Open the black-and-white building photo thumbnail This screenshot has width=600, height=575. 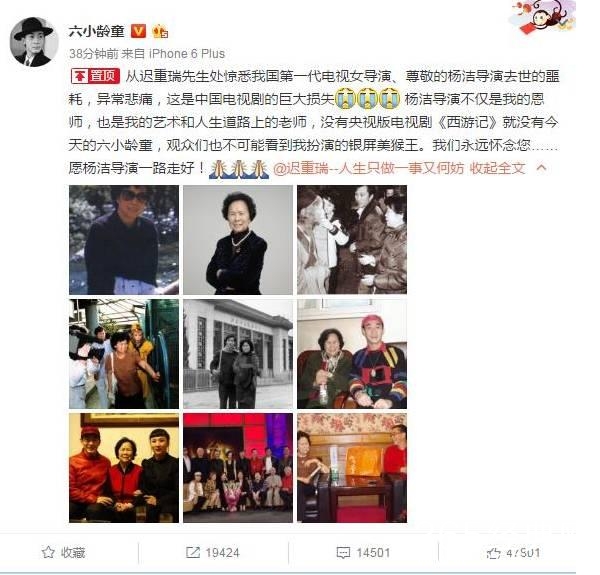click(x=238, y=353)
